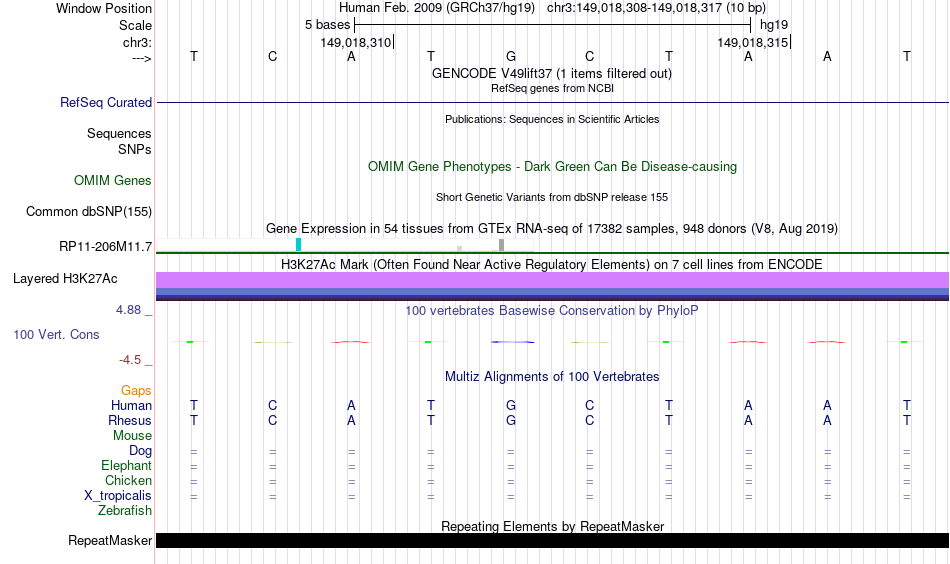Click Multiz Alignments of 100 Vertebrates title
Screen dimensions: 950x564
(x=552, y=377)
